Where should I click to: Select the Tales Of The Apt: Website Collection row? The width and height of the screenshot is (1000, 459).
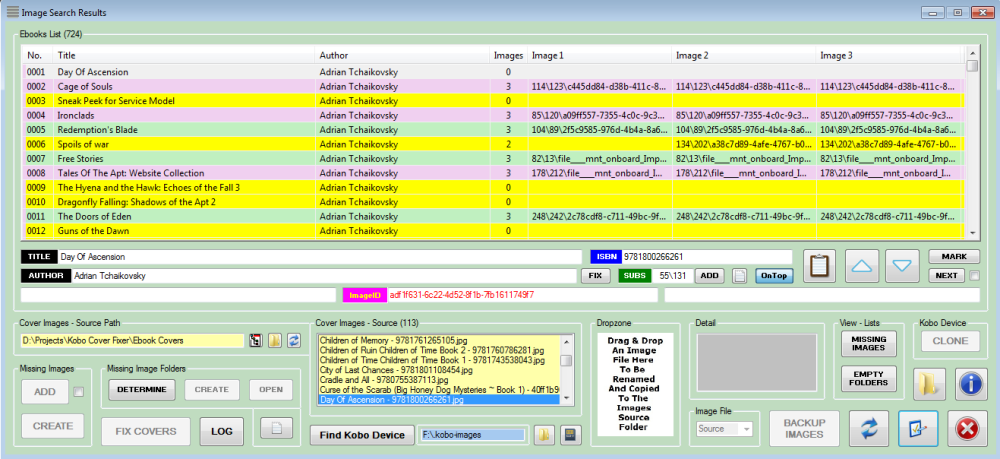point(493,173)
